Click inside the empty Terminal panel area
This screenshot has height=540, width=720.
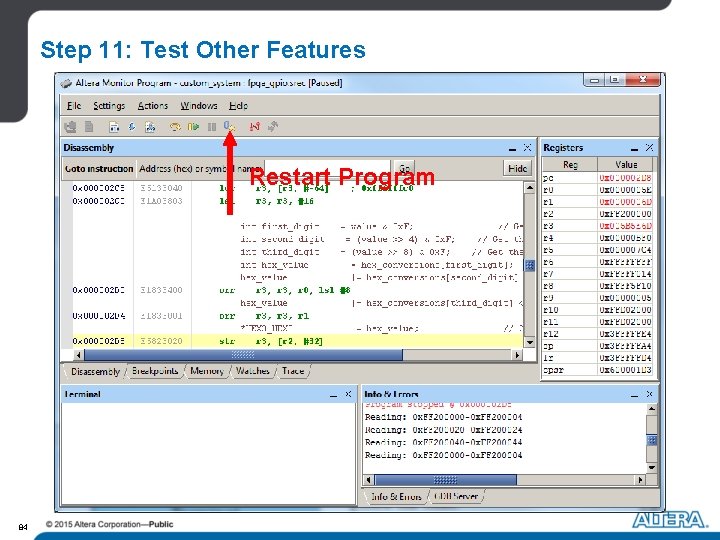pyautogui.click(x=209, y=454)
